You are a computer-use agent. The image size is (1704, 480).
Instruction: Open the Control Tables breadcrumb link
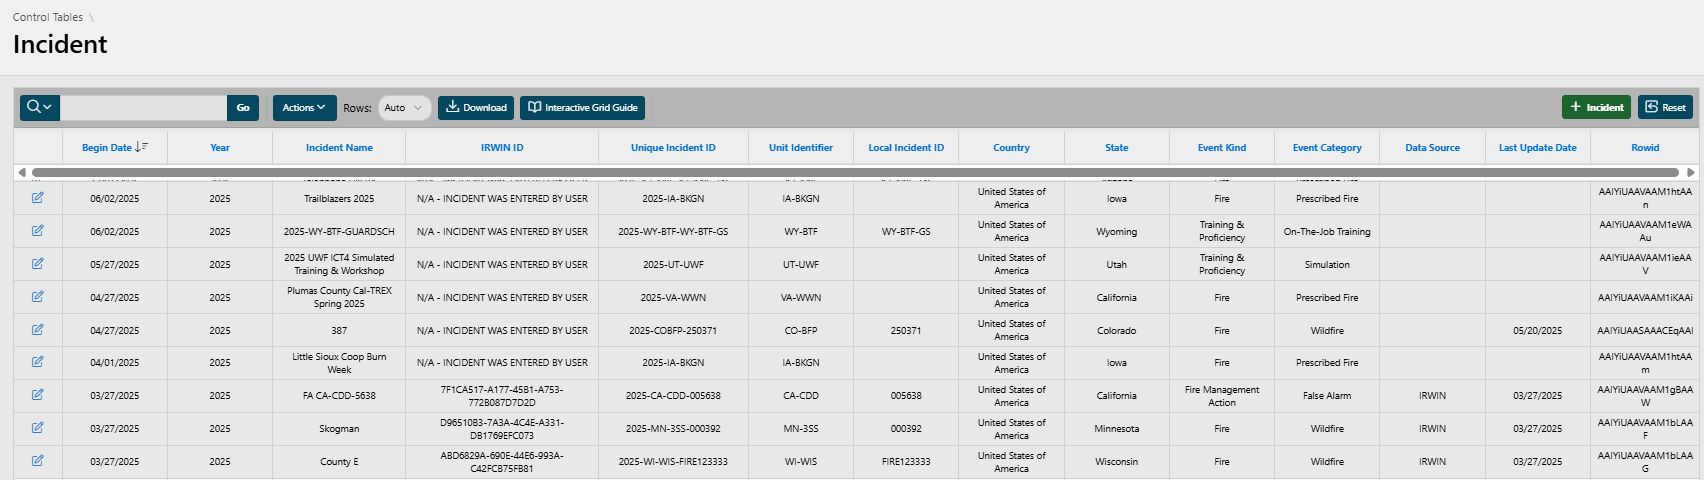pos(48,17)
